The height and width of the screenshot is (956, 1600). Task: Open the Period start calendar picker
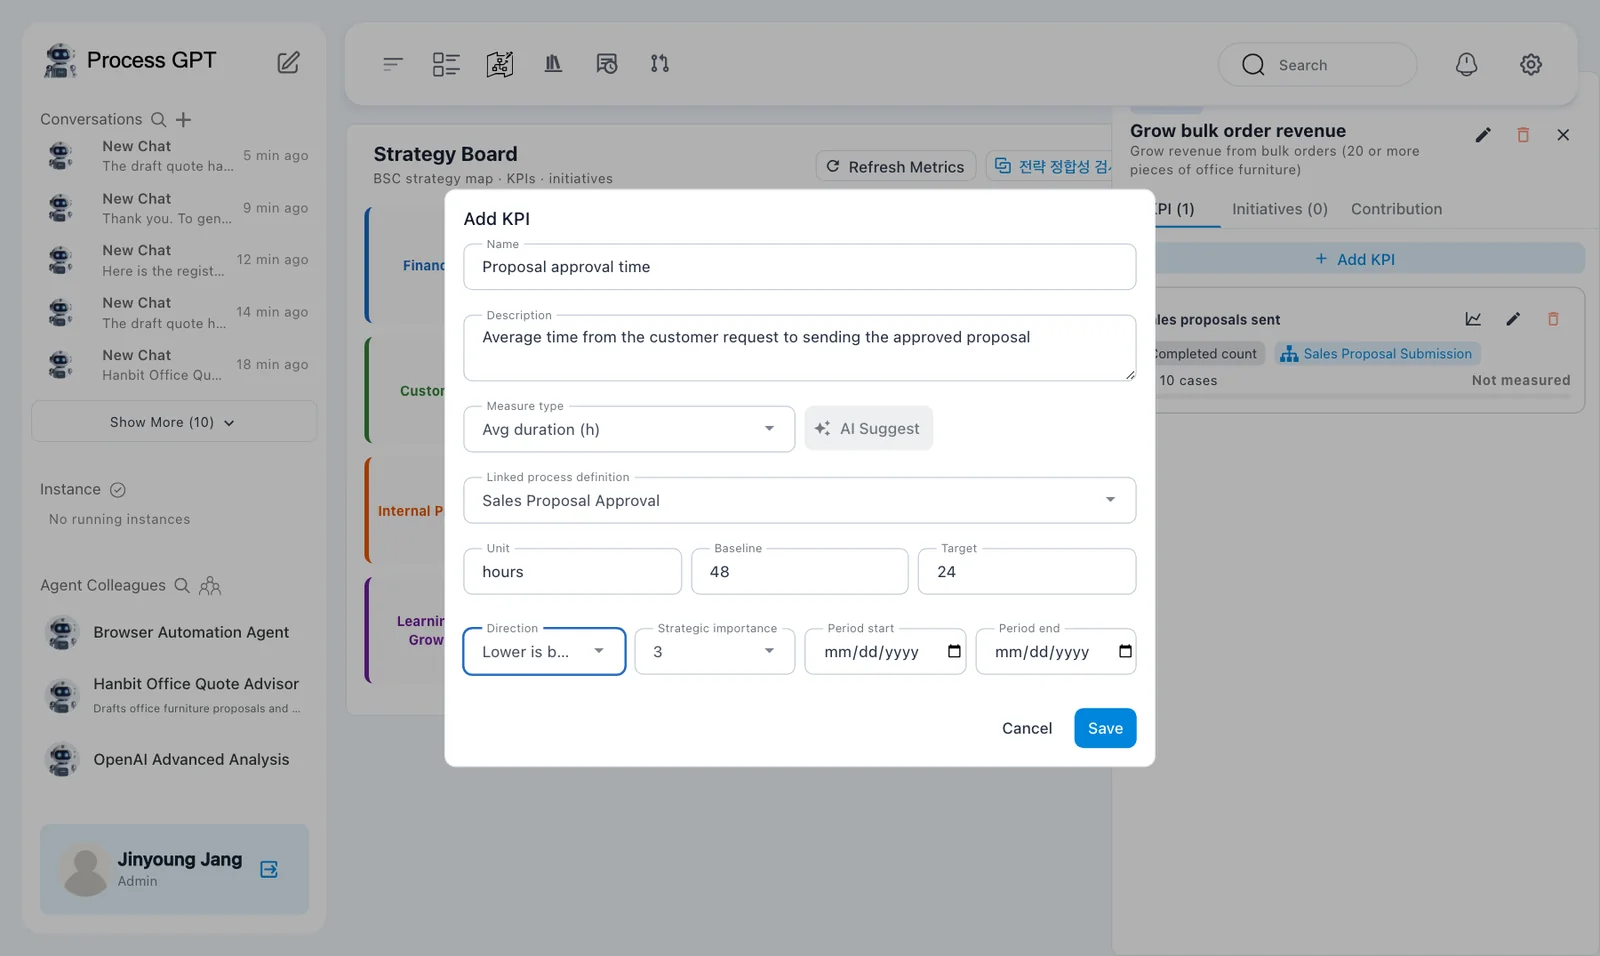pos(954,652)
